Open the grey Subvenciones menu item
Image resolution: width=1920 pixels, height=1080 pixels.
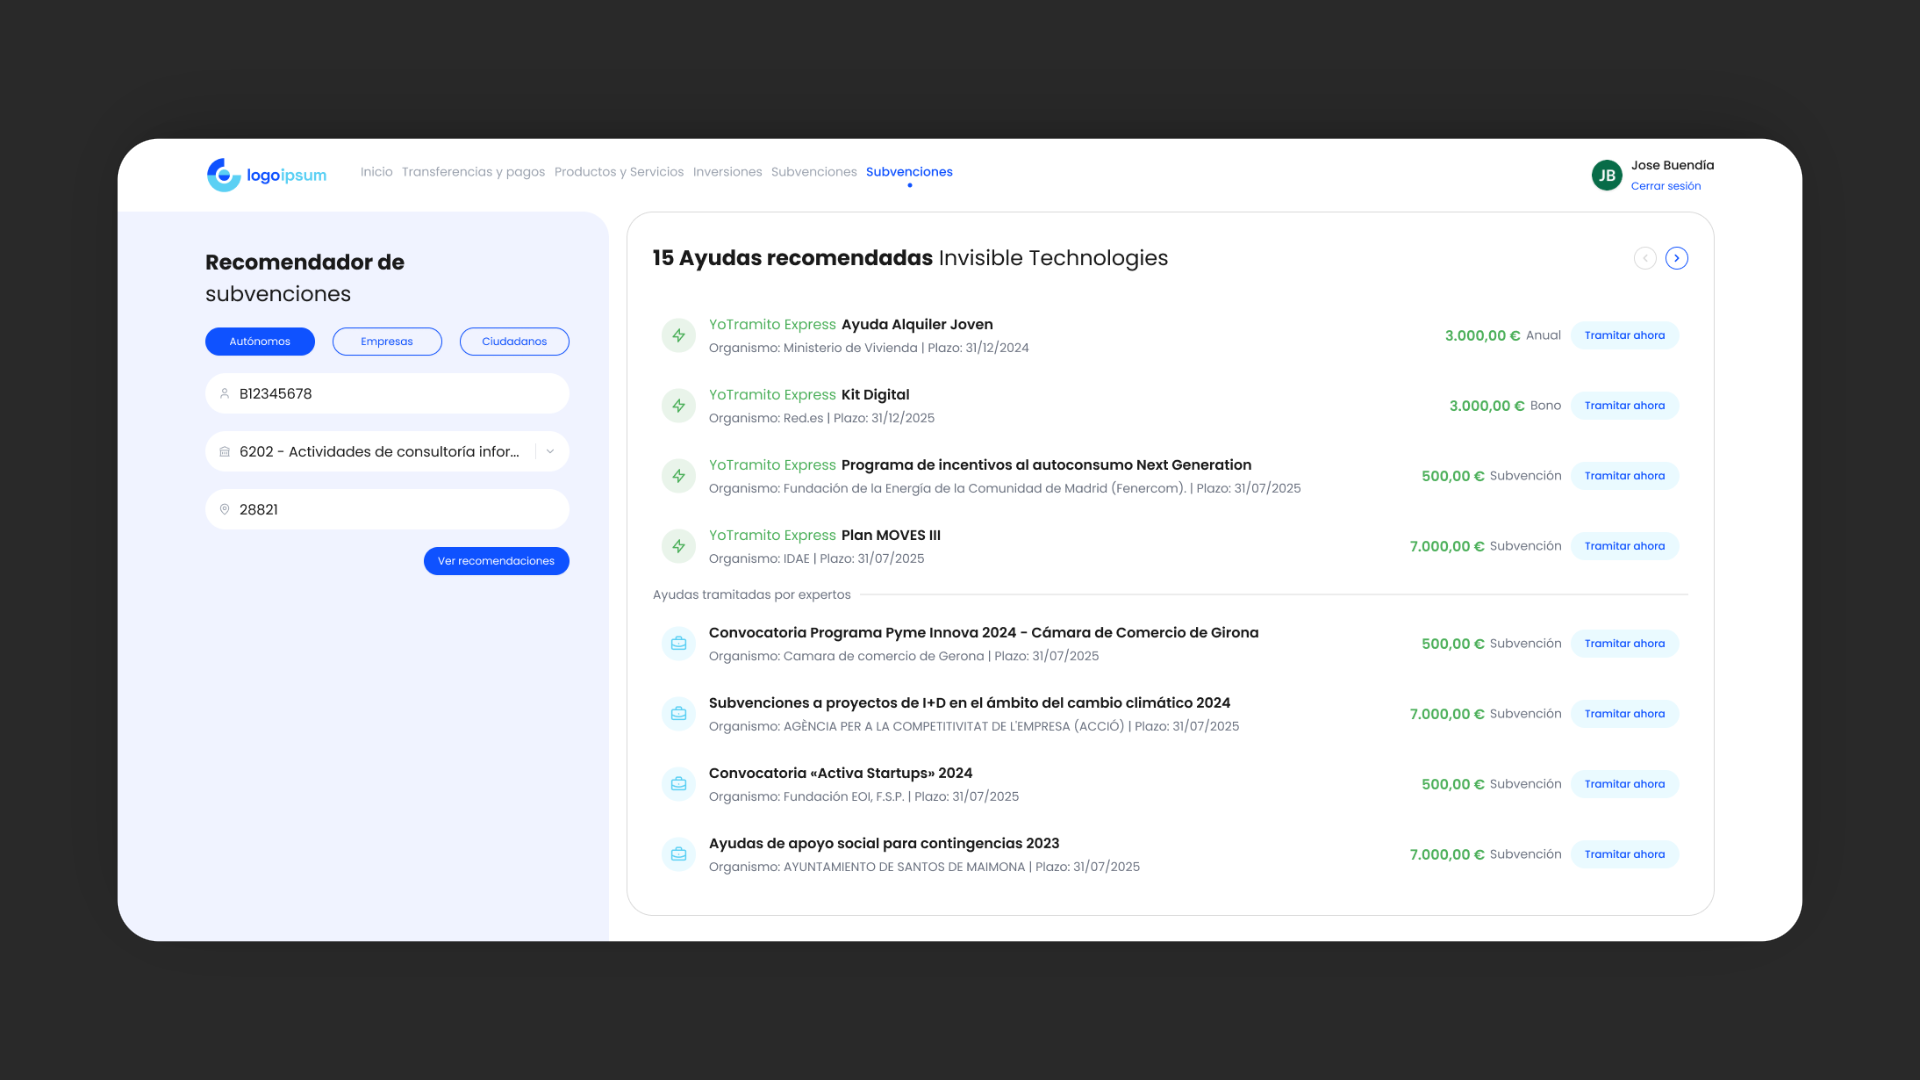click(x=813, y=172)
